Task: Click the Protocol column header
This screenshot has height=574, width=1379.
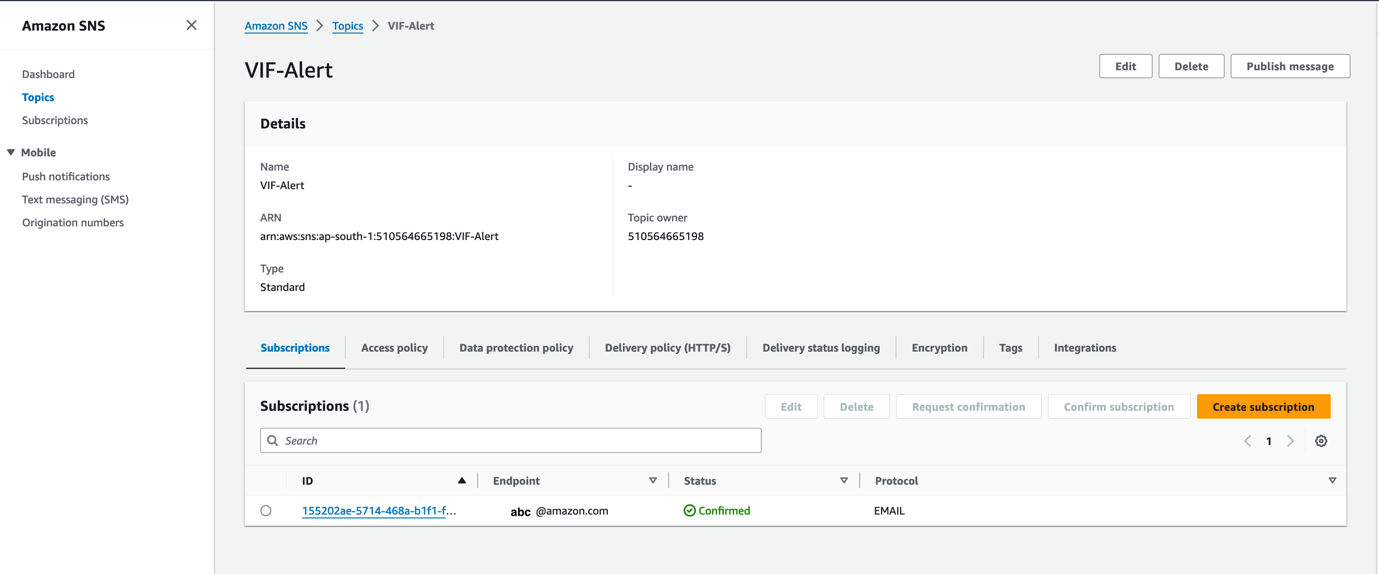Action: [x=897, y=481]
